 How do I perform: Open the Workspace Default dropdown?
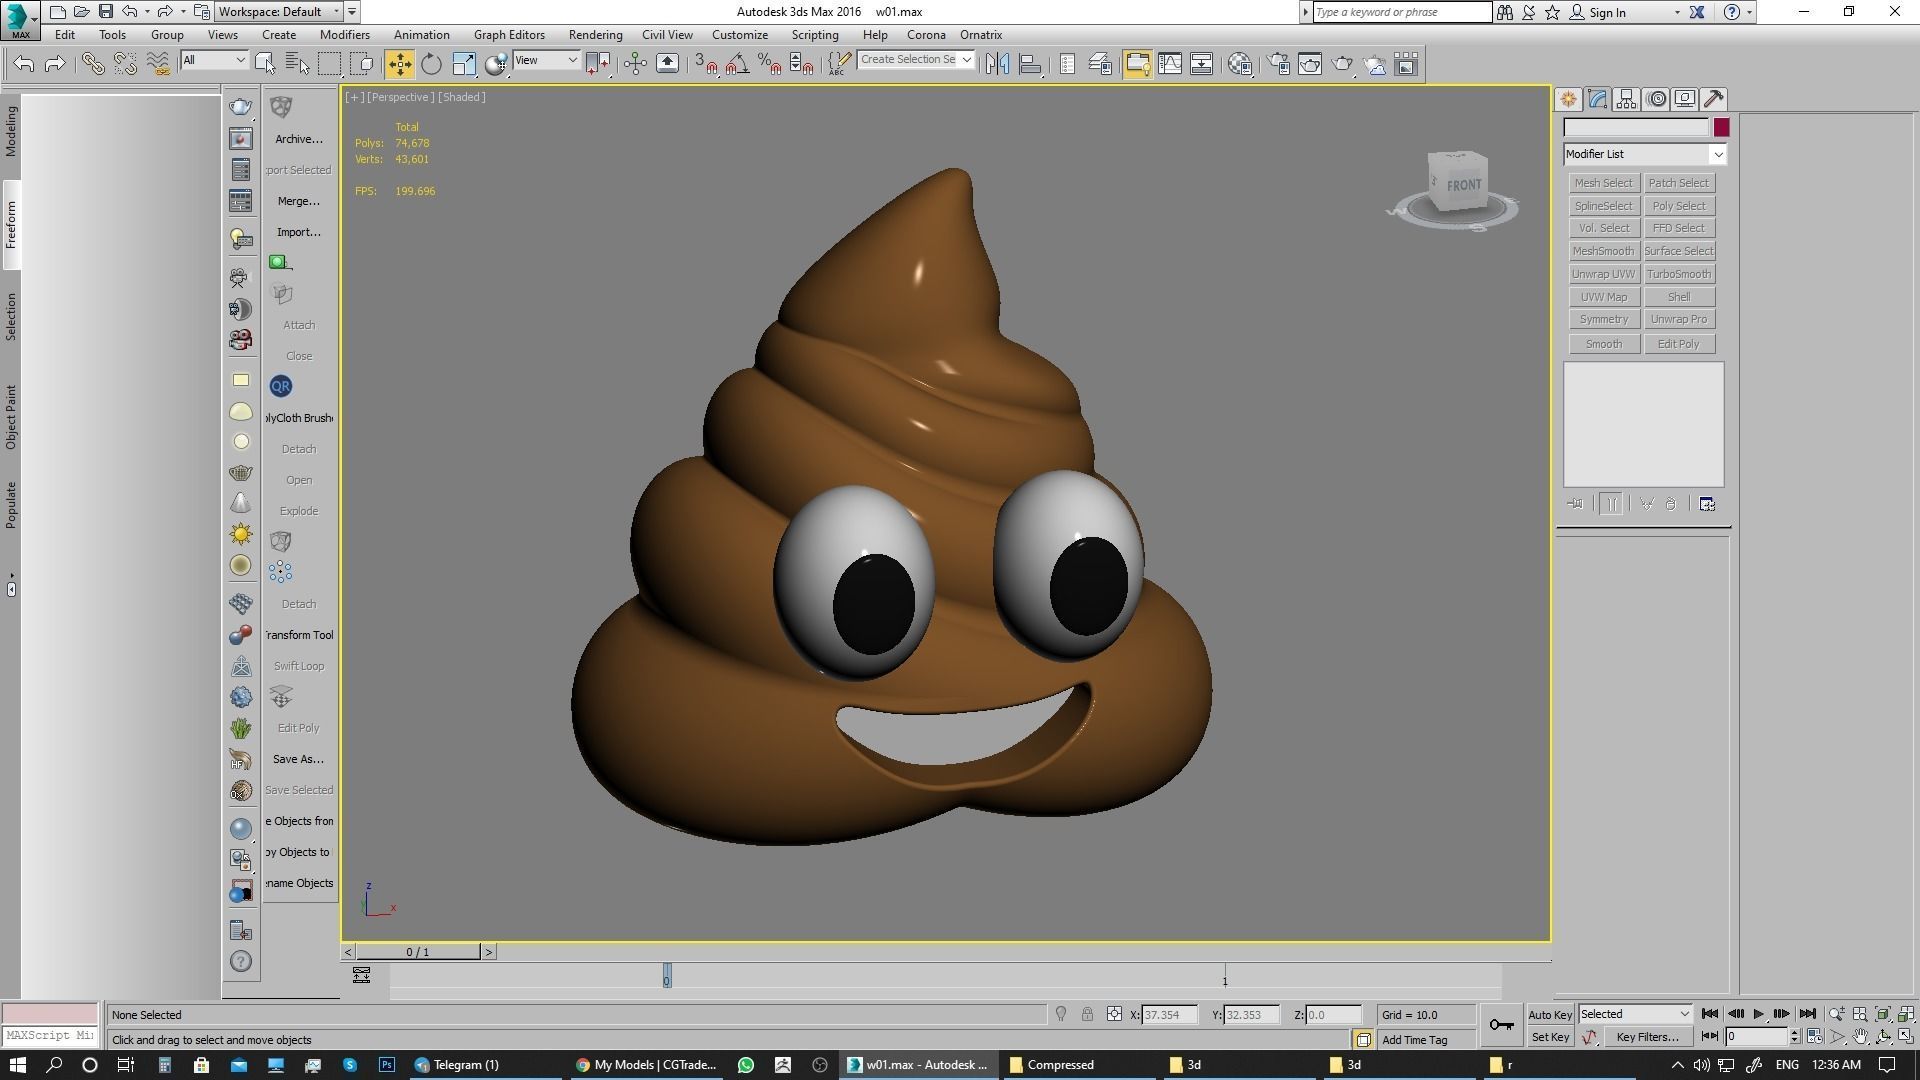coord(279,12)
